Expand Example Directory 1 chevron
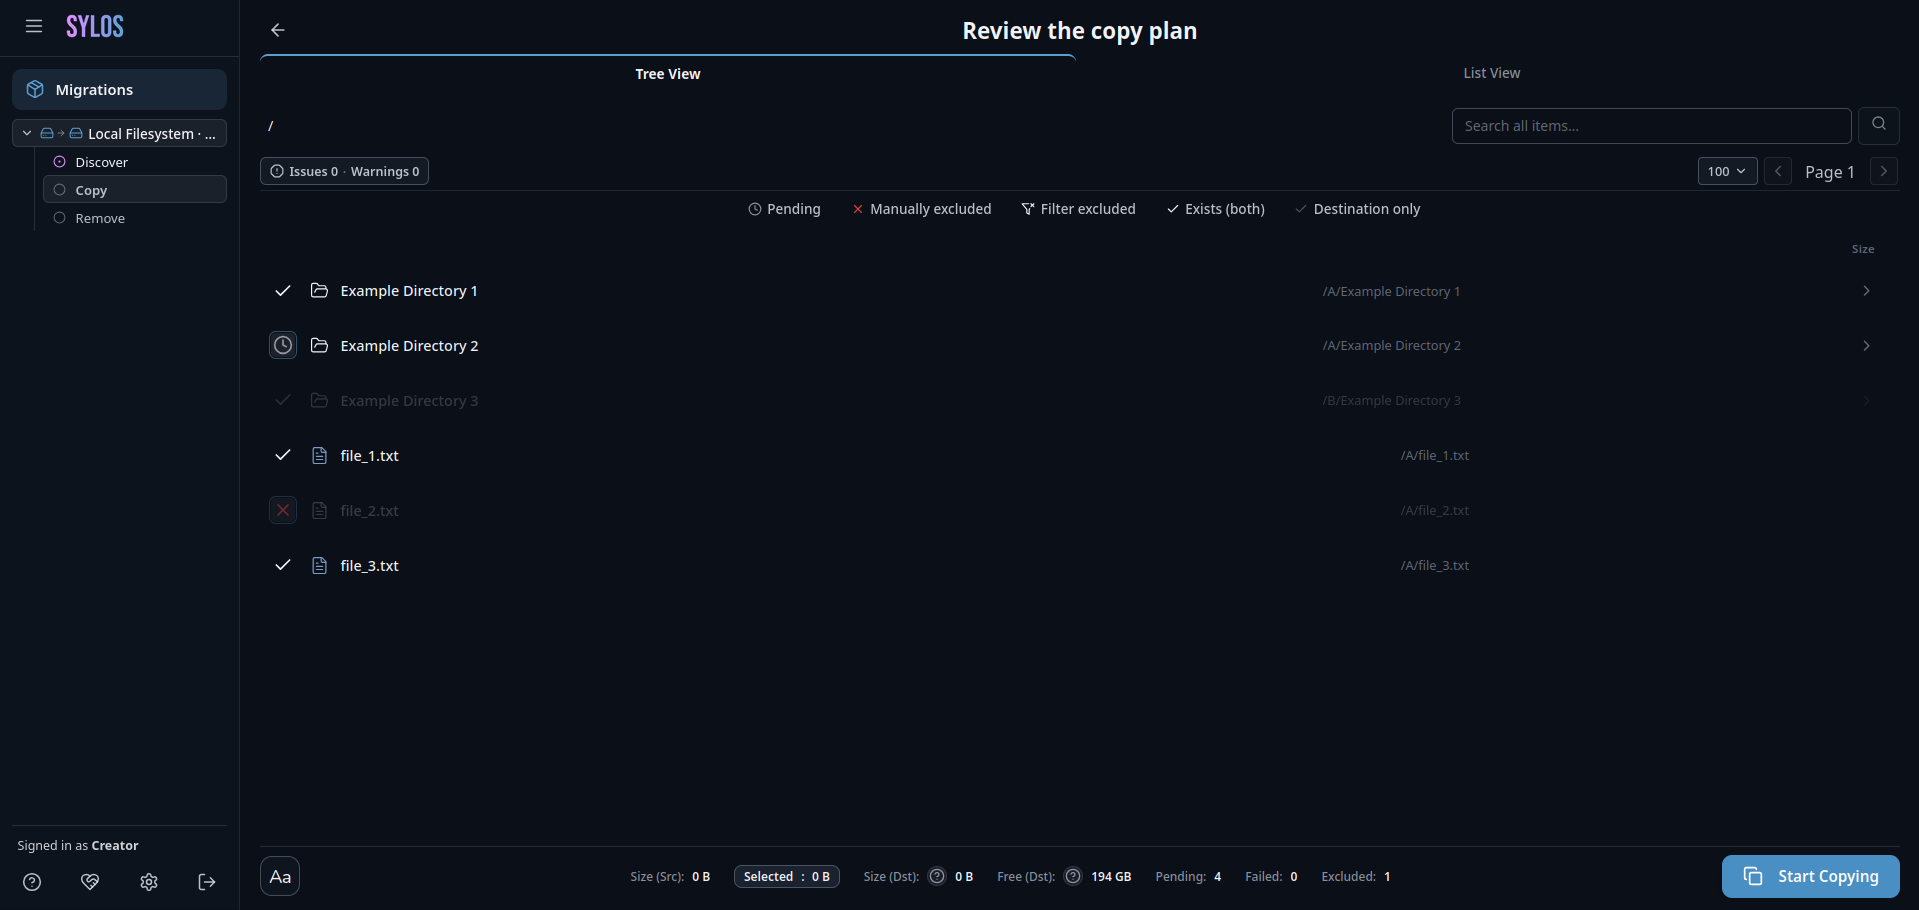 point(1866,290)
